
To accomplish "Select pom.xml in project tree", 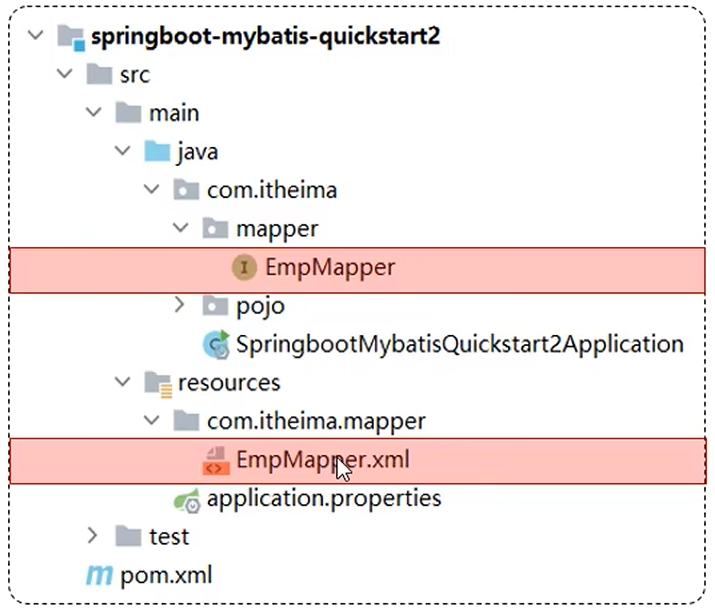I will tap(166, 575).
